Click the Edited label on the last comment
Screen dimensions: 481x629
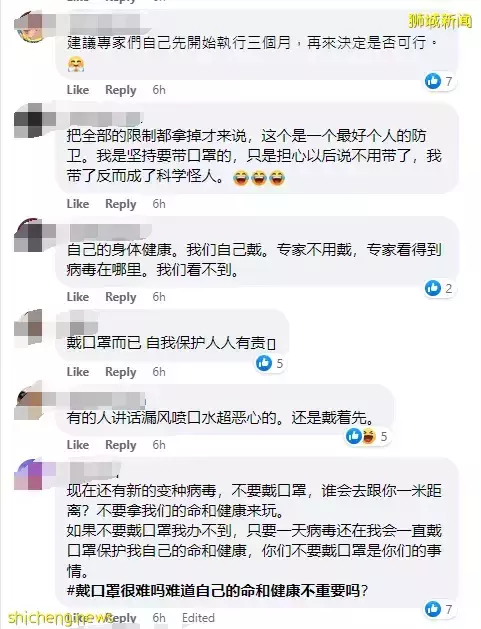pyautogui.click(x=198, y=618)
